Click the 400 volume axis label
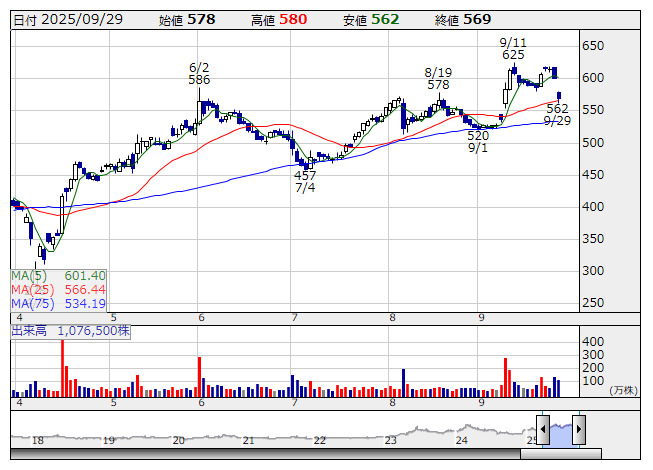 (593, 342)
